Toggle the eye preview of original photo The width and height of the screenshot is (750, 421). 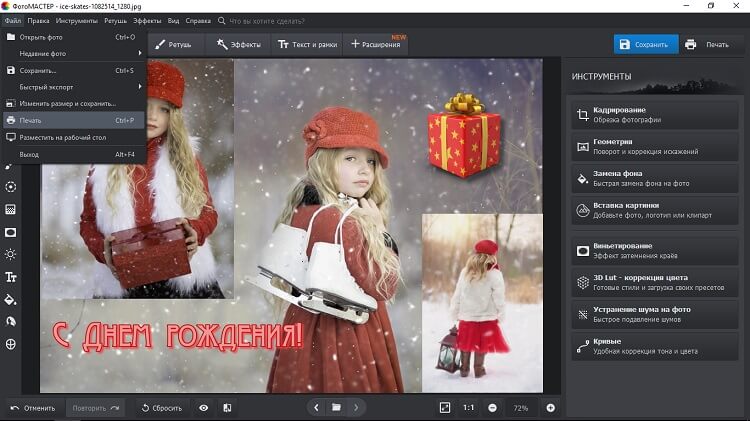204,408
